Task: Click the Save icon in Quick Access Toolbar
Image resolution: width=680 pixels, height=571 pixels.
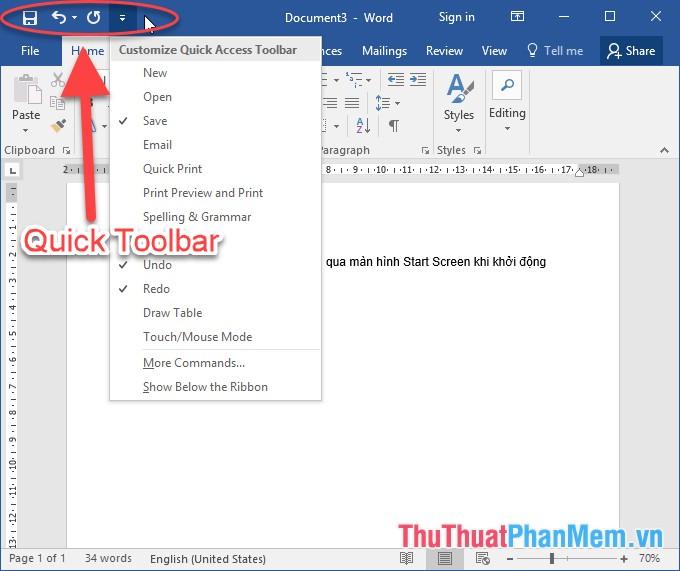Action: (x=29, y=18)
